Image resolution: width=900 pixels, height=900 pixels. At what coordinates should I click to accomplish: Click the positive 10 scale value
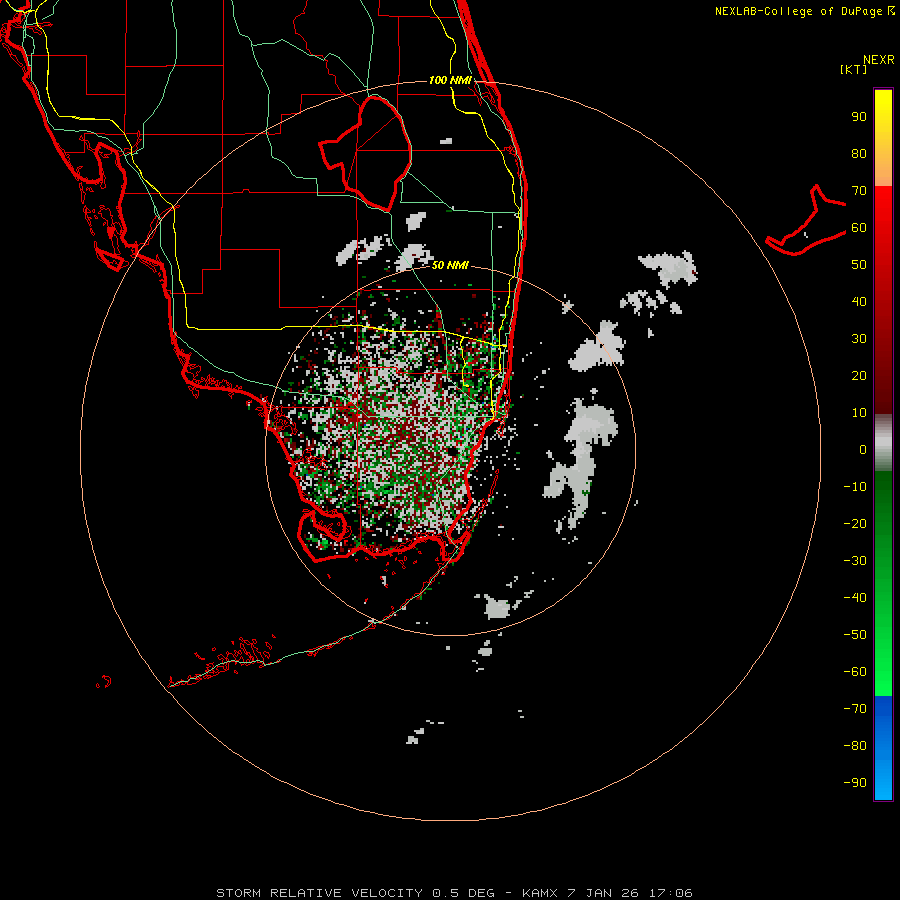859,413
